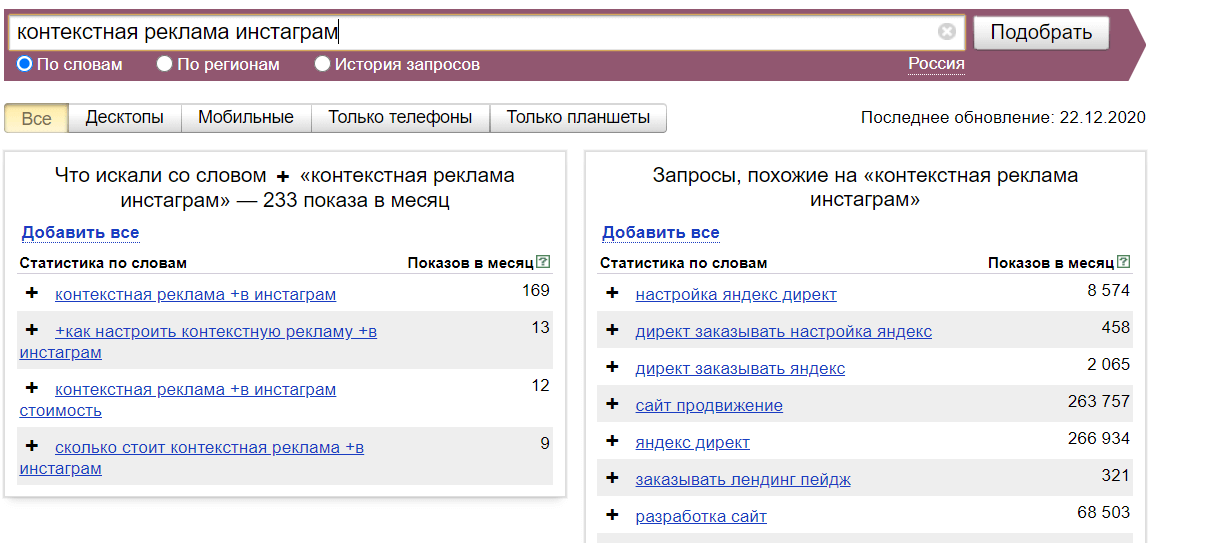Viewport: 1216px width, 543px height.
Task: Click the value '169' impressions
Action: click(536, 290)
